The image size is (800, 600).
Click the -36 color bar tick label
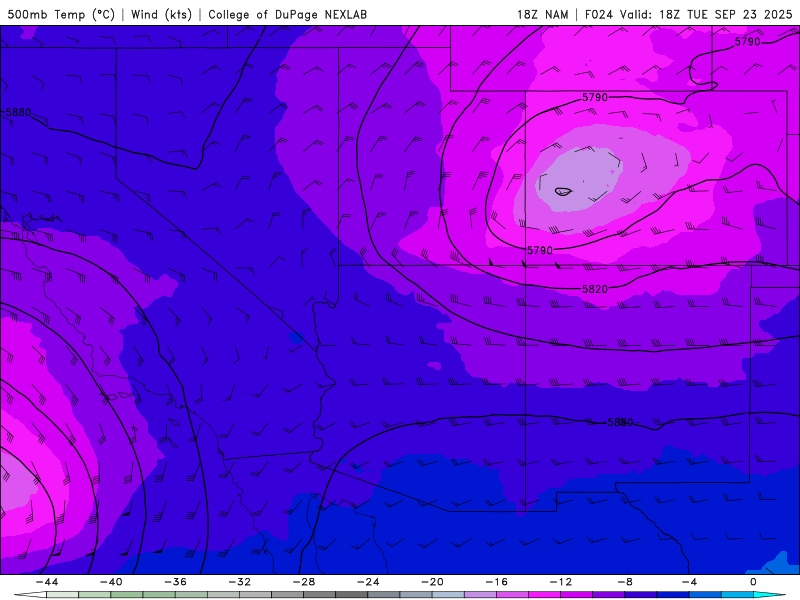pyautogui.click(x=176, y=582)
